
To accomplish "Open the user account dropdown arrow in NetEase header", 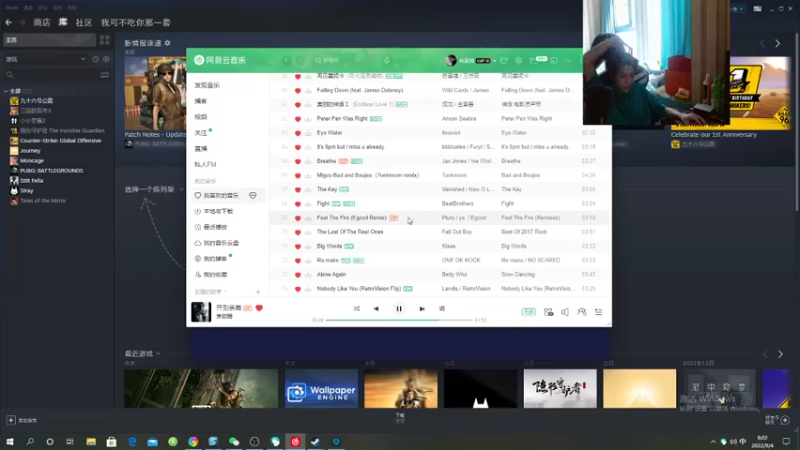I will [494, 61].
